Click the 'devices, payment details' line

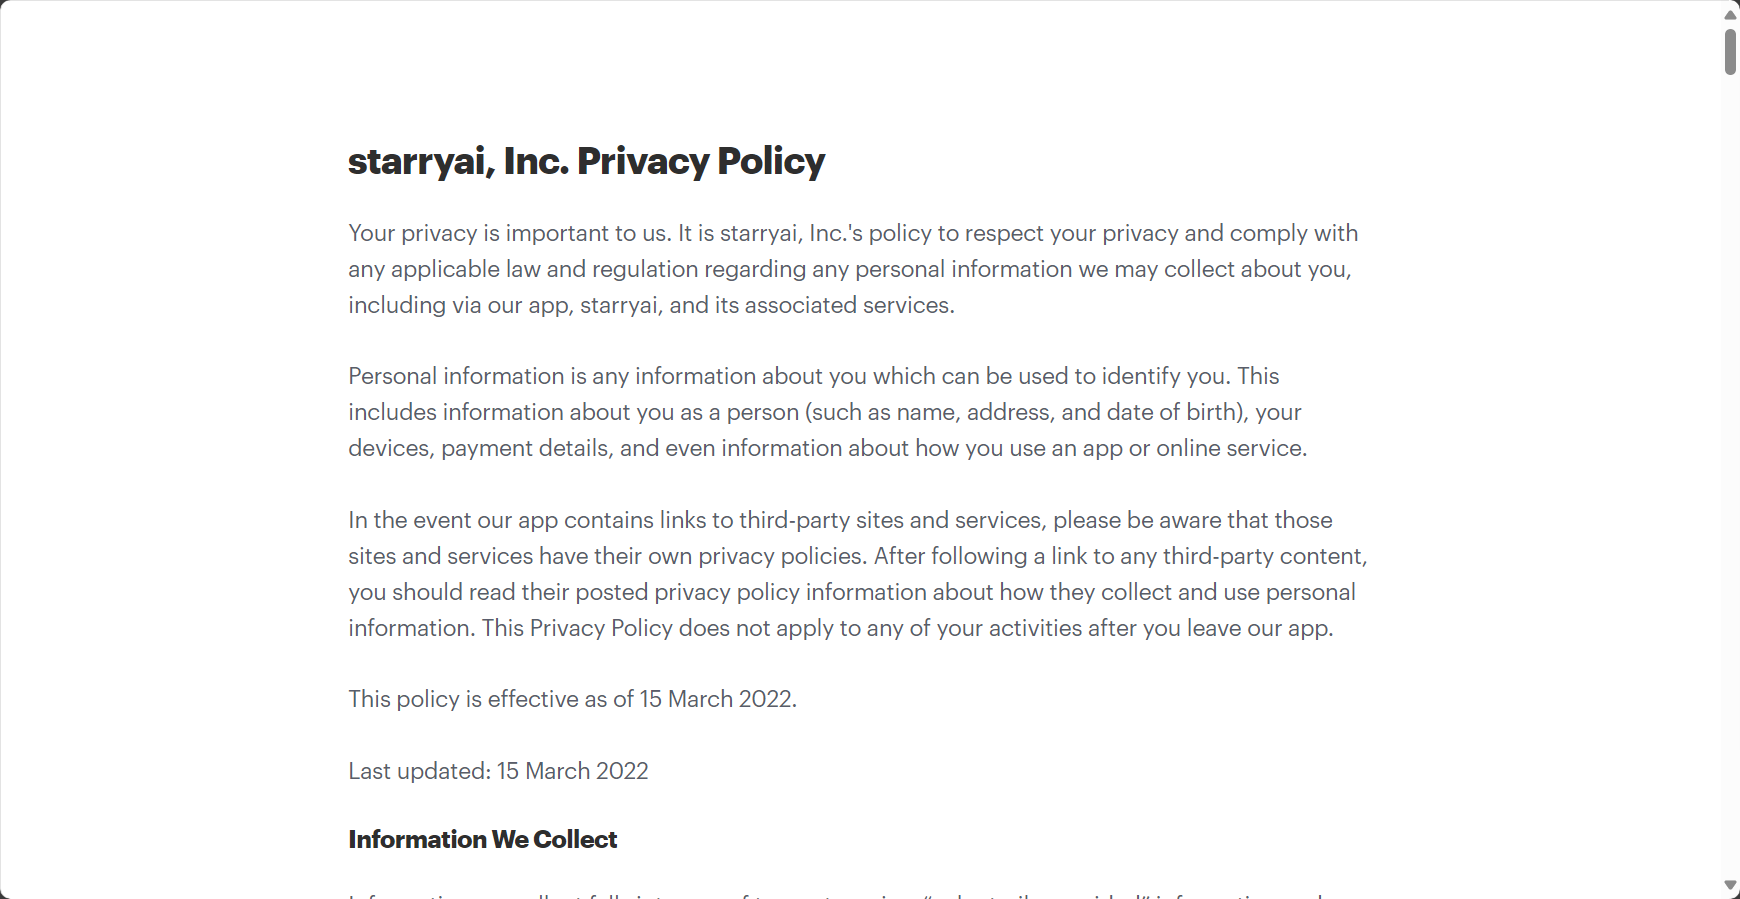pos(827,448)
